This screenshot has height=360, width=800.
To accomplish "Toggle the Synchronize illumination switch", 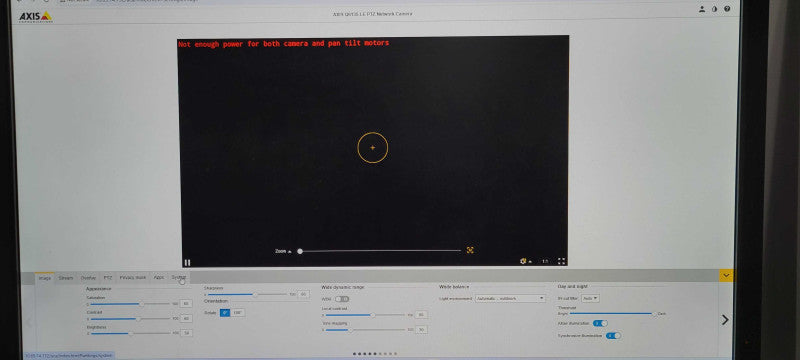I will click(x=613, y=336).
